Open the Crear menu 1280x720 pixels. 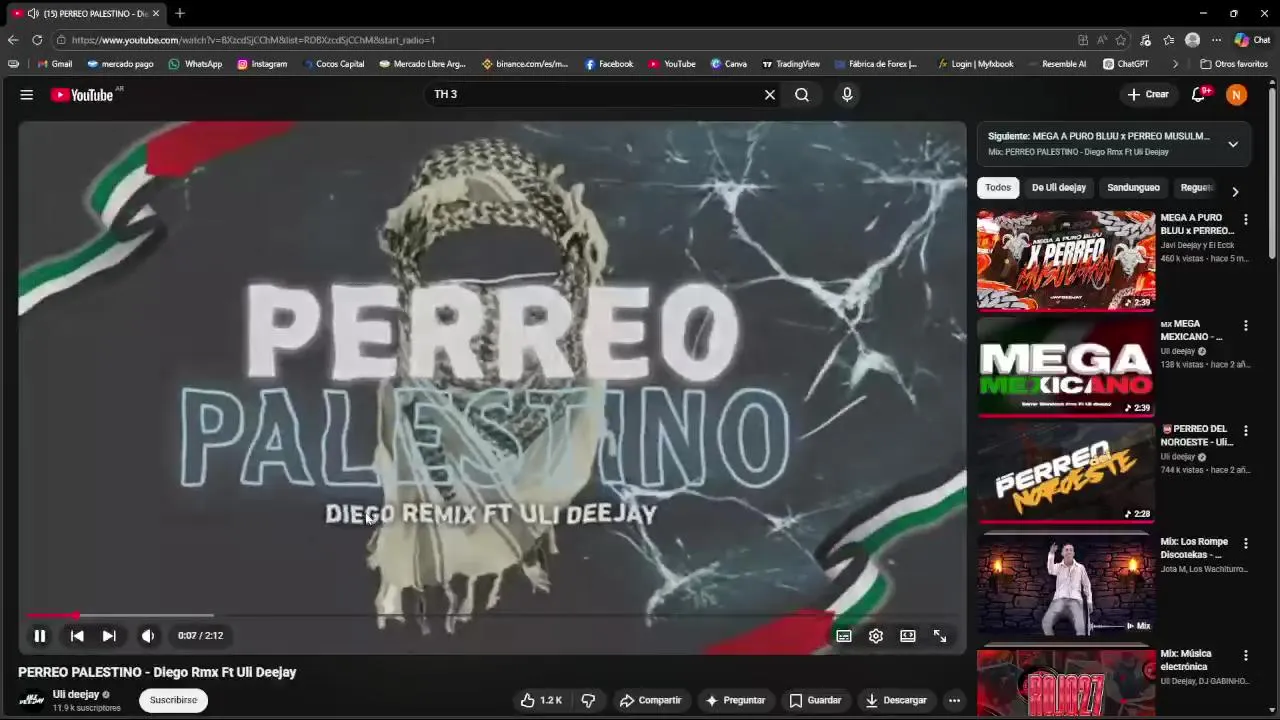[1147, 94]
